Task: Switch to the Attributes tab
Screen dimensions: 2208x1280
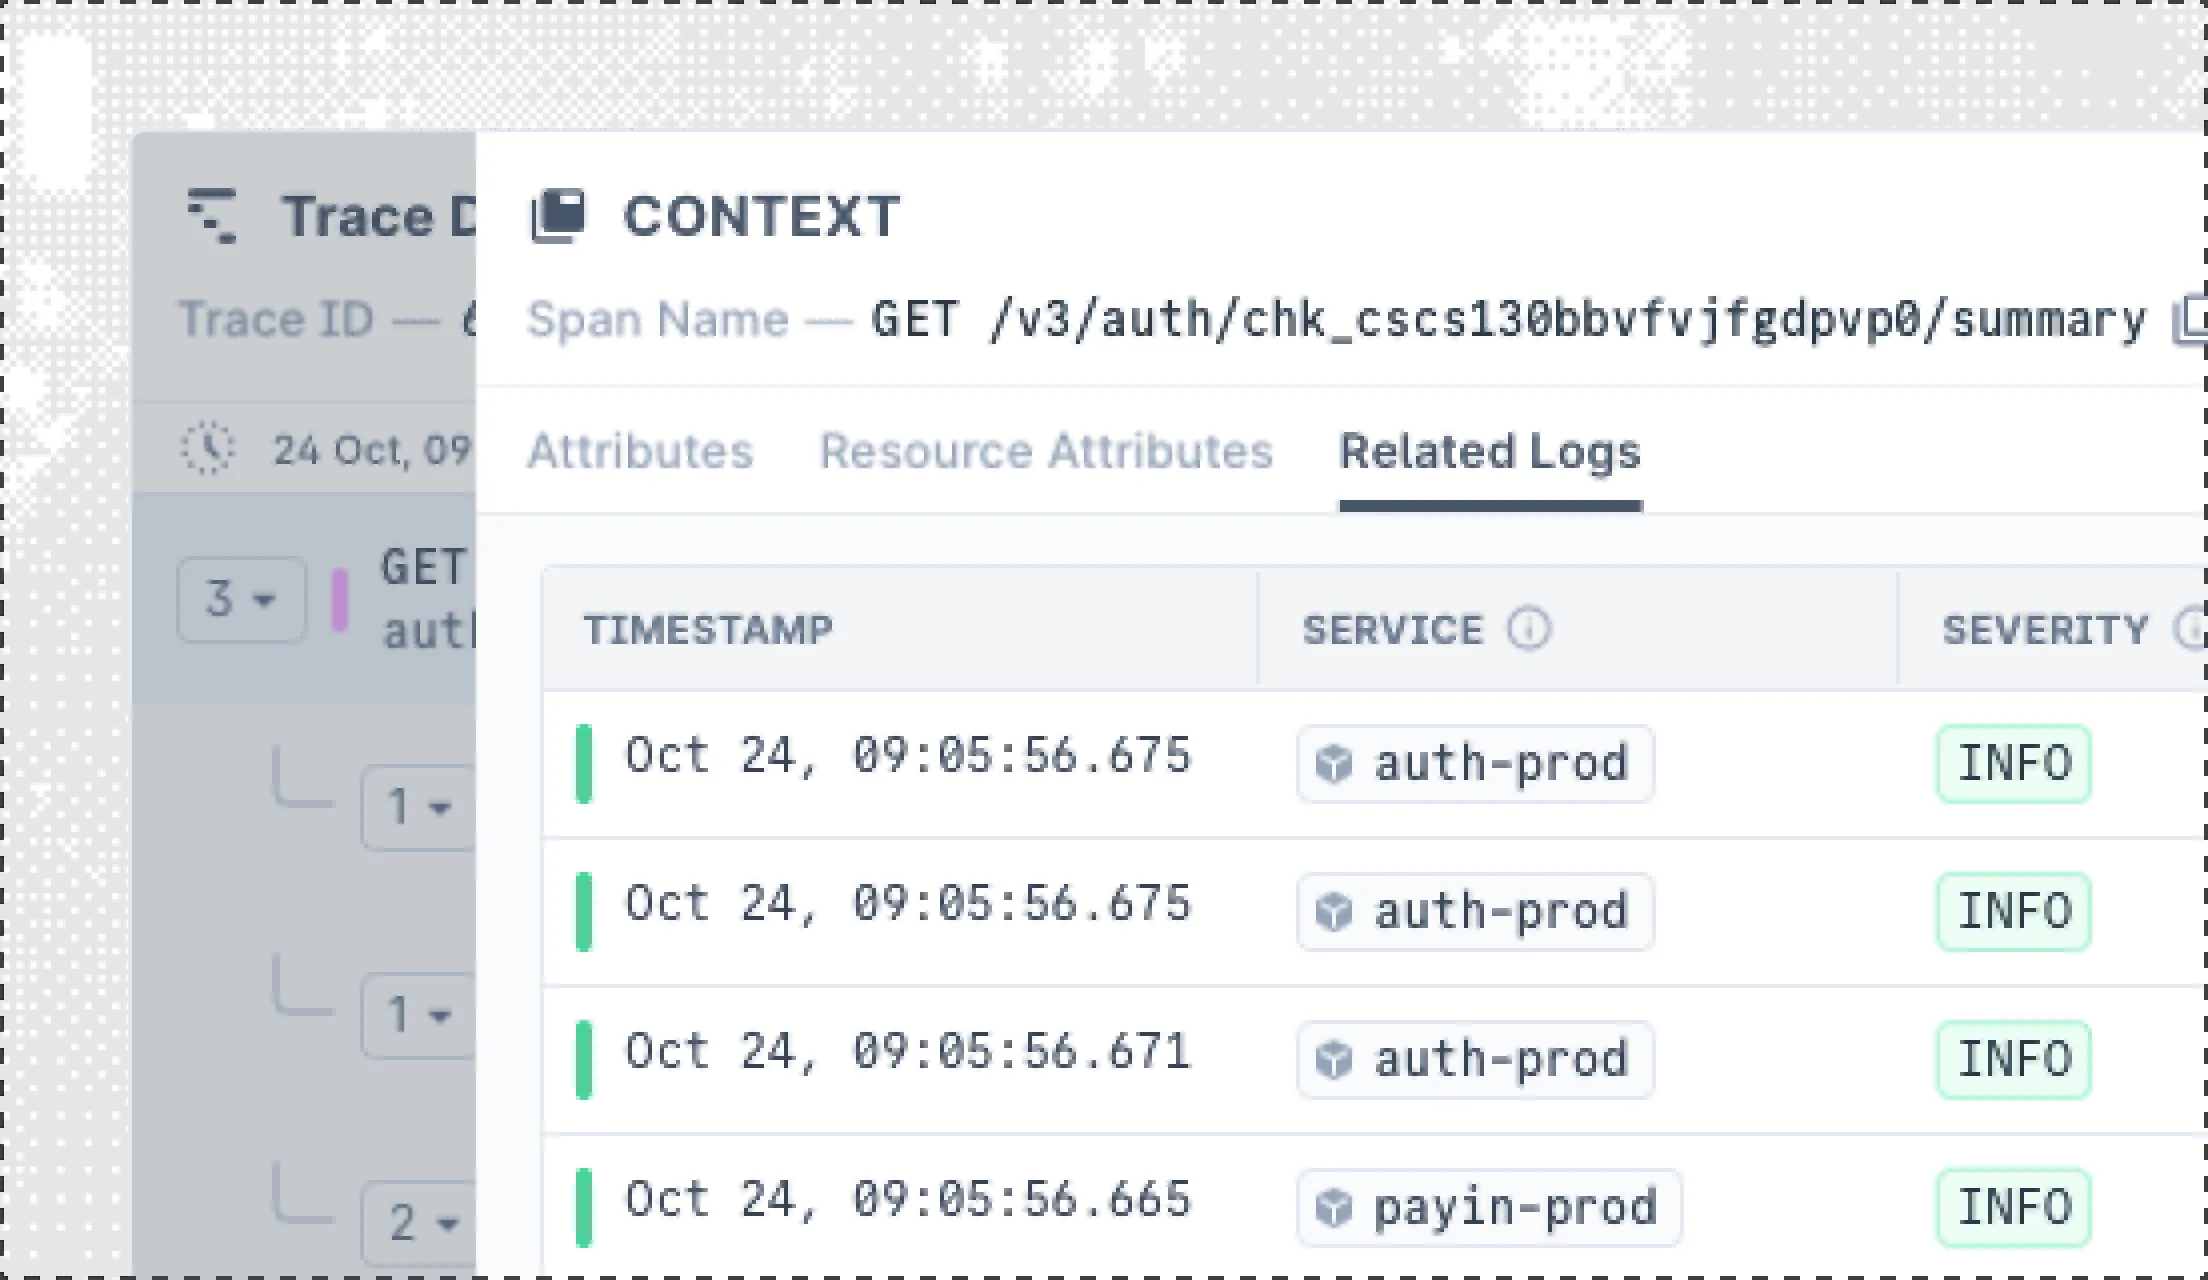Action: [640, 451]
